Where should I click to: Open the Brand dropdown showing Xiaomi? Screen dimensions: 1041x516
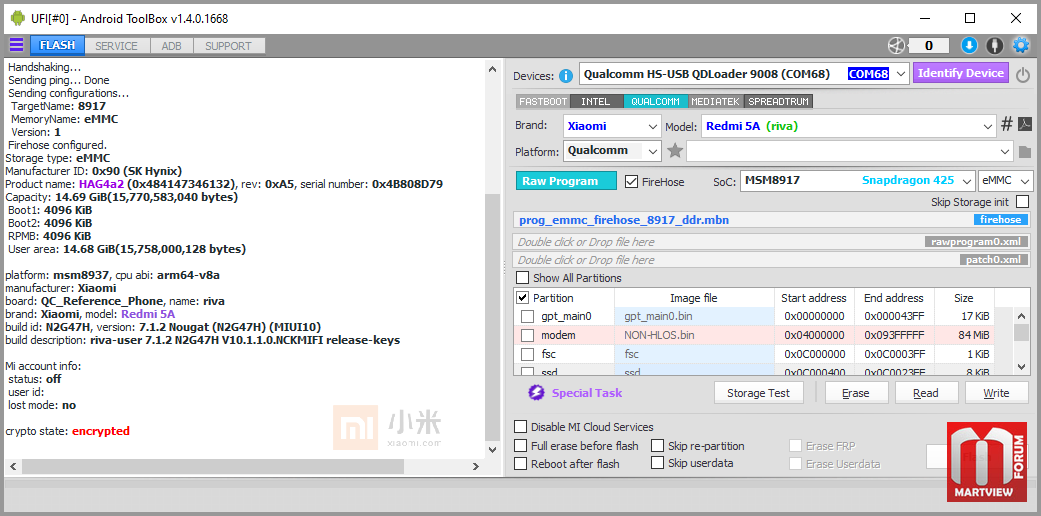point(611,126)
